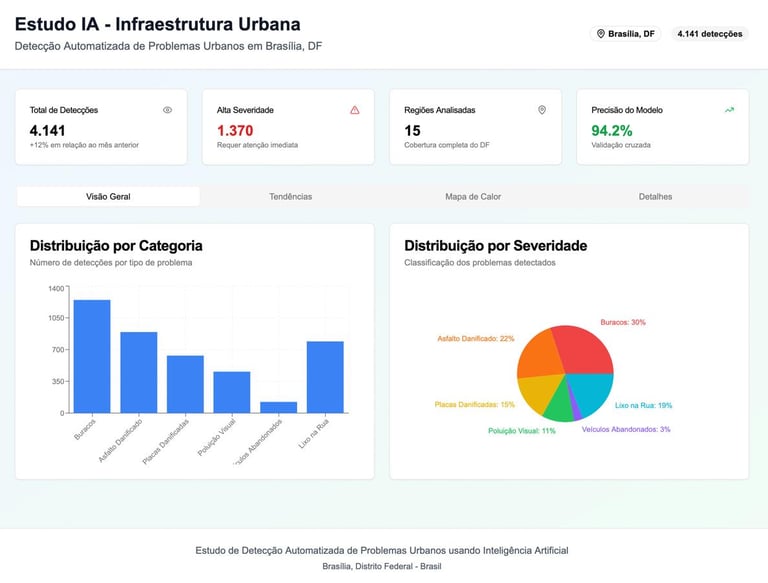Click the cyan Lixo na Rua pie slice
Screen dimensions: 768x583
(590, 392)
